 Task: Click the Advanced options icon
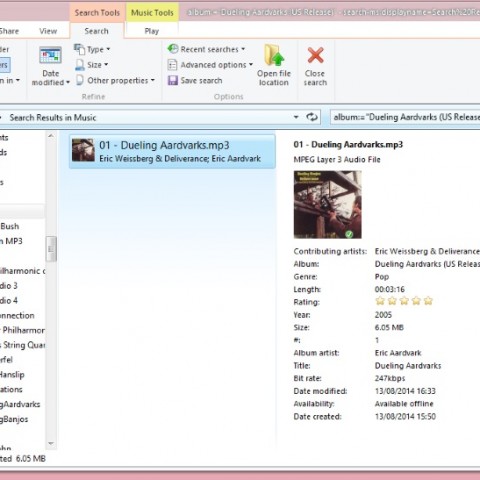pyautogui.click(x=172, y=65)
